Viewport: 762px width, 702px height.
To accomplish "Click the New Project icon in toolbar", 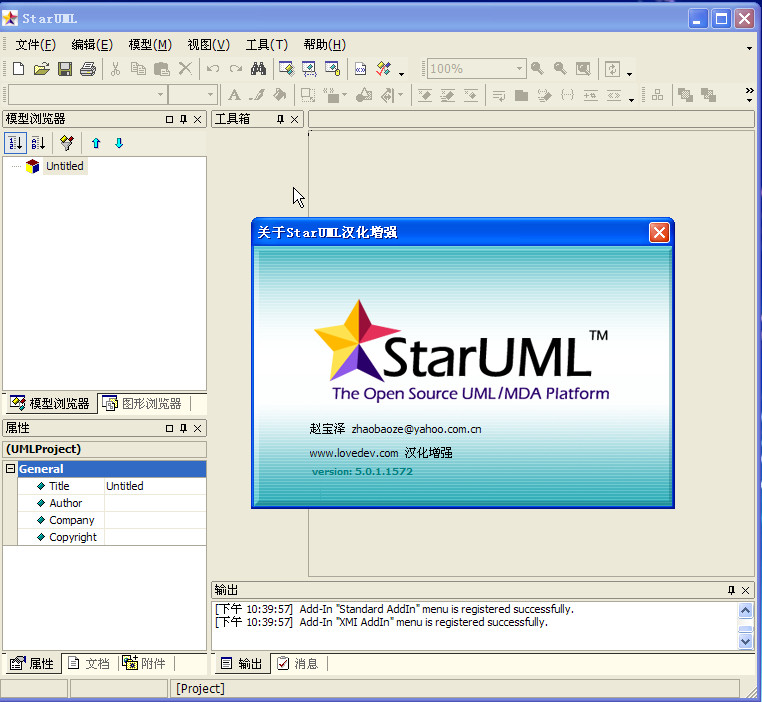I will 18,69.
